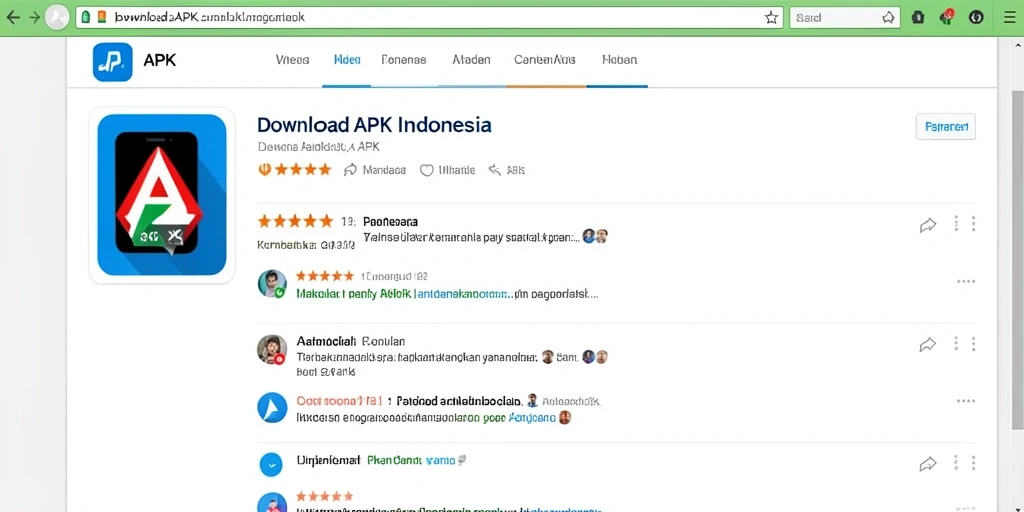
Task: Click the Kembartkar label under first rating
Action: (x=287, y=246)
